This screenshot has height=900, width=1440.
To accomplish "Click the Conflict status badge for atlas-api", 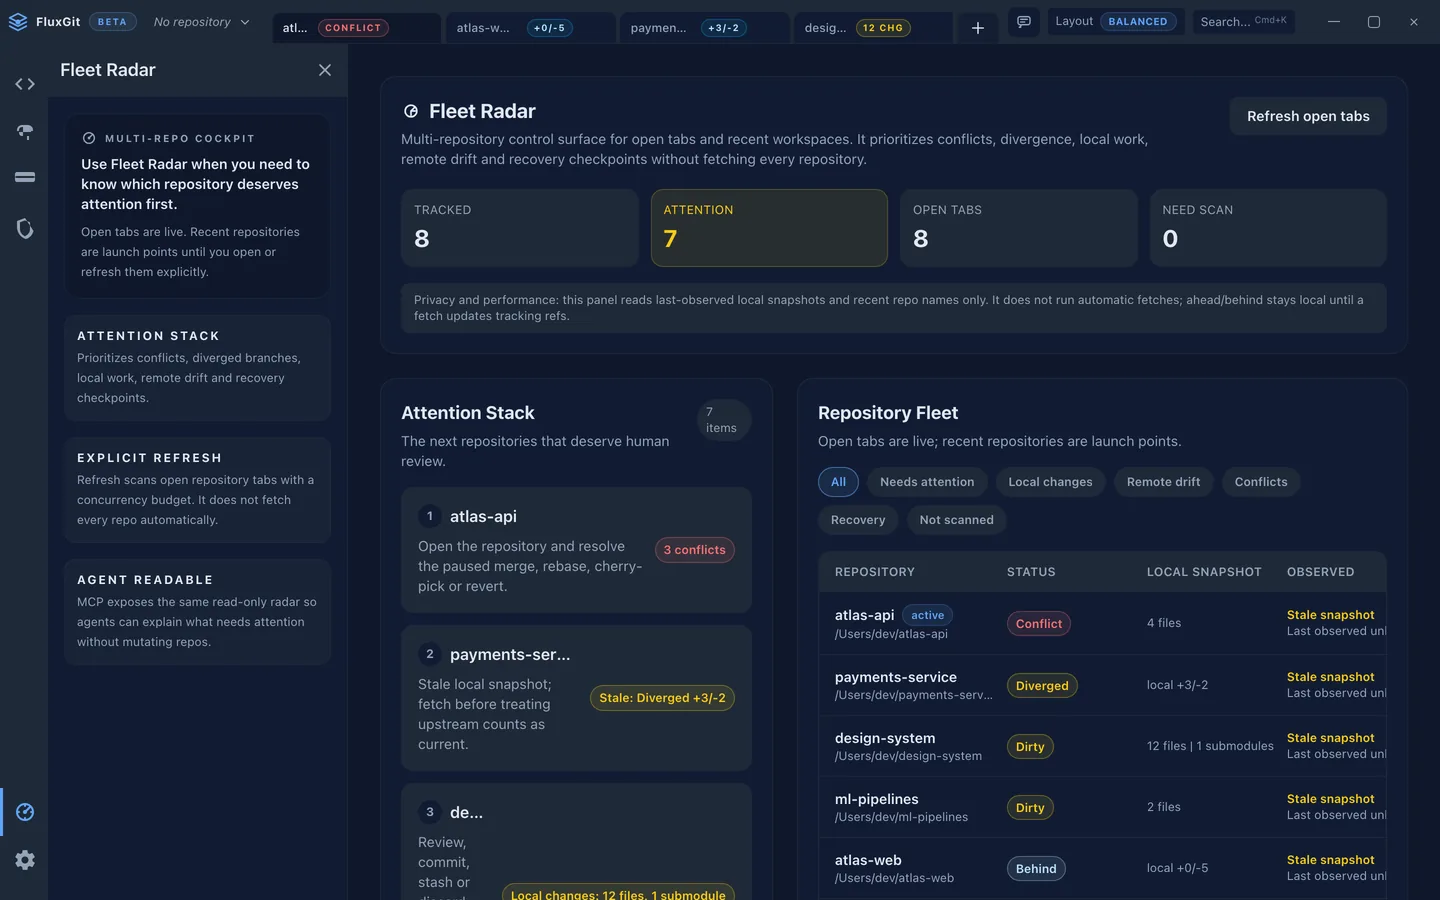I will 1039,624.
